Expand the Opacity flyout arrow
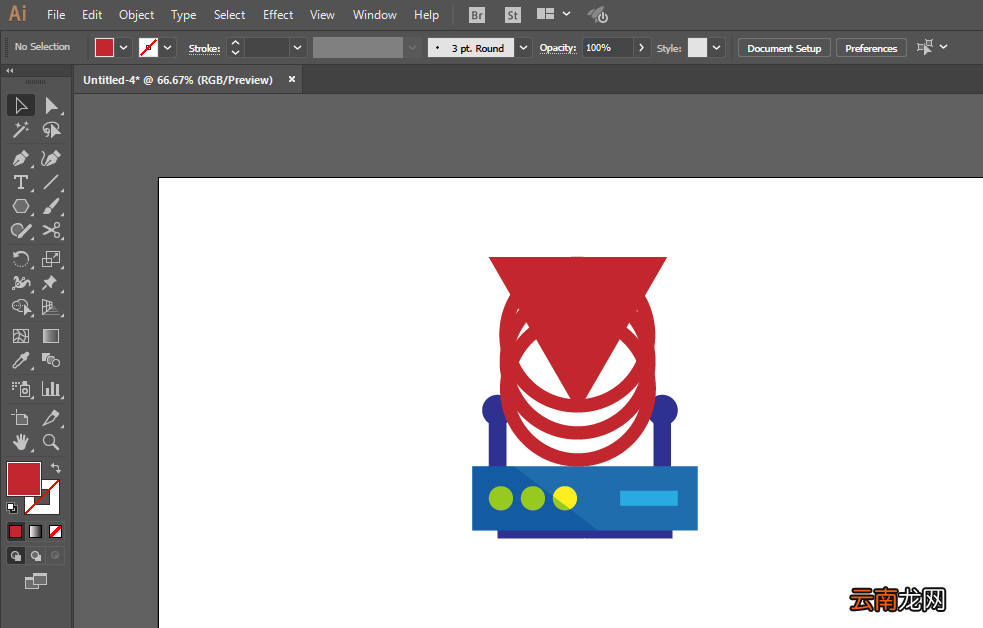The image size is (983, 628). [641, 48]
